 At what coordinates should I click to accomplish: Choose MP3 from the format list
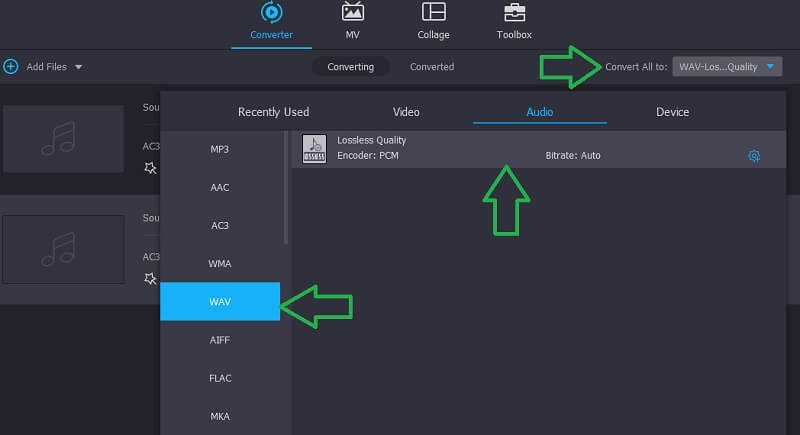coord(219,149)
